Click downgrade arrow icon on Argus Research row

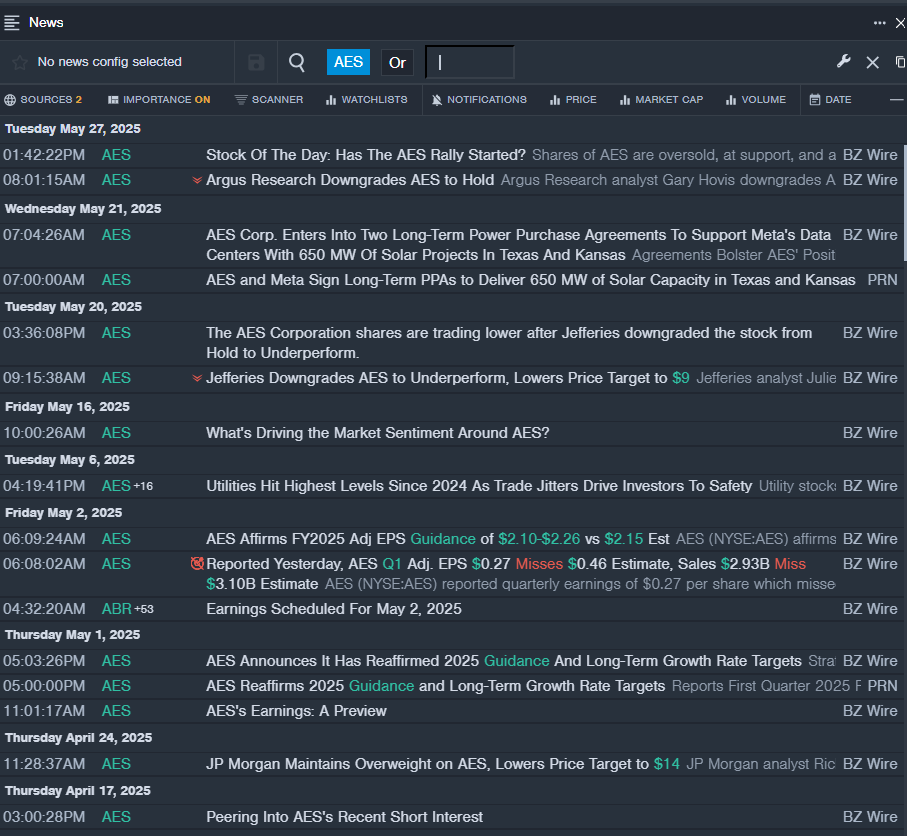click(197, 181)
